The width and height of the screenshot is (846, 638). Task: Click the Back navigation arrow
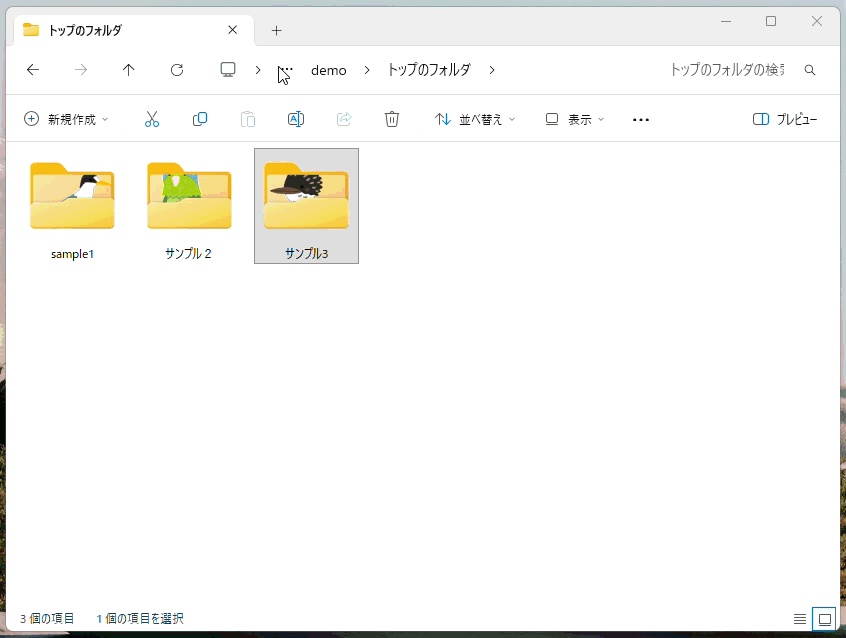point(32,70)
